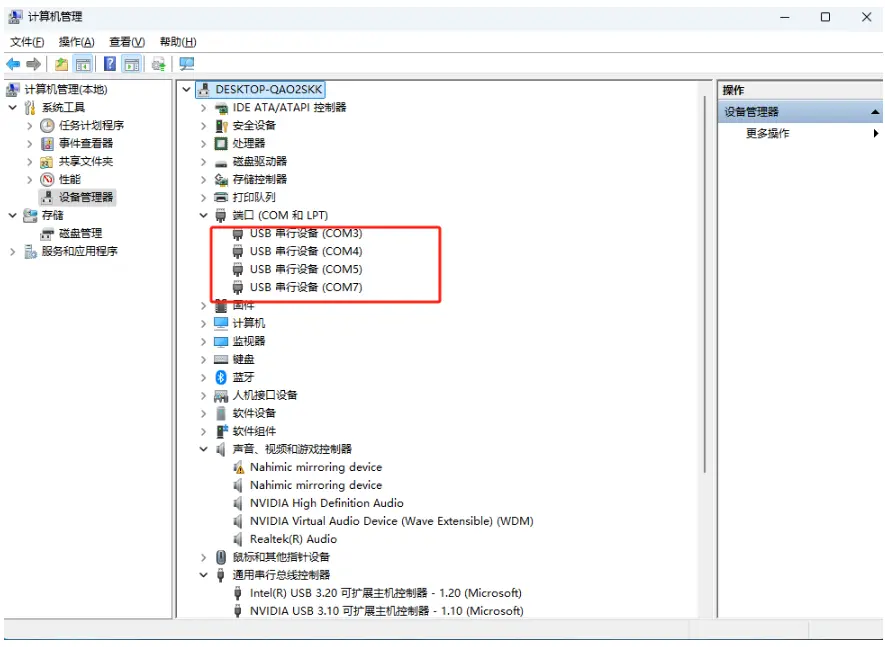Select USB 串行设备 (COM4)
Image resolution: width=885 pixels, height=647 pixels.
click(306, 251)
